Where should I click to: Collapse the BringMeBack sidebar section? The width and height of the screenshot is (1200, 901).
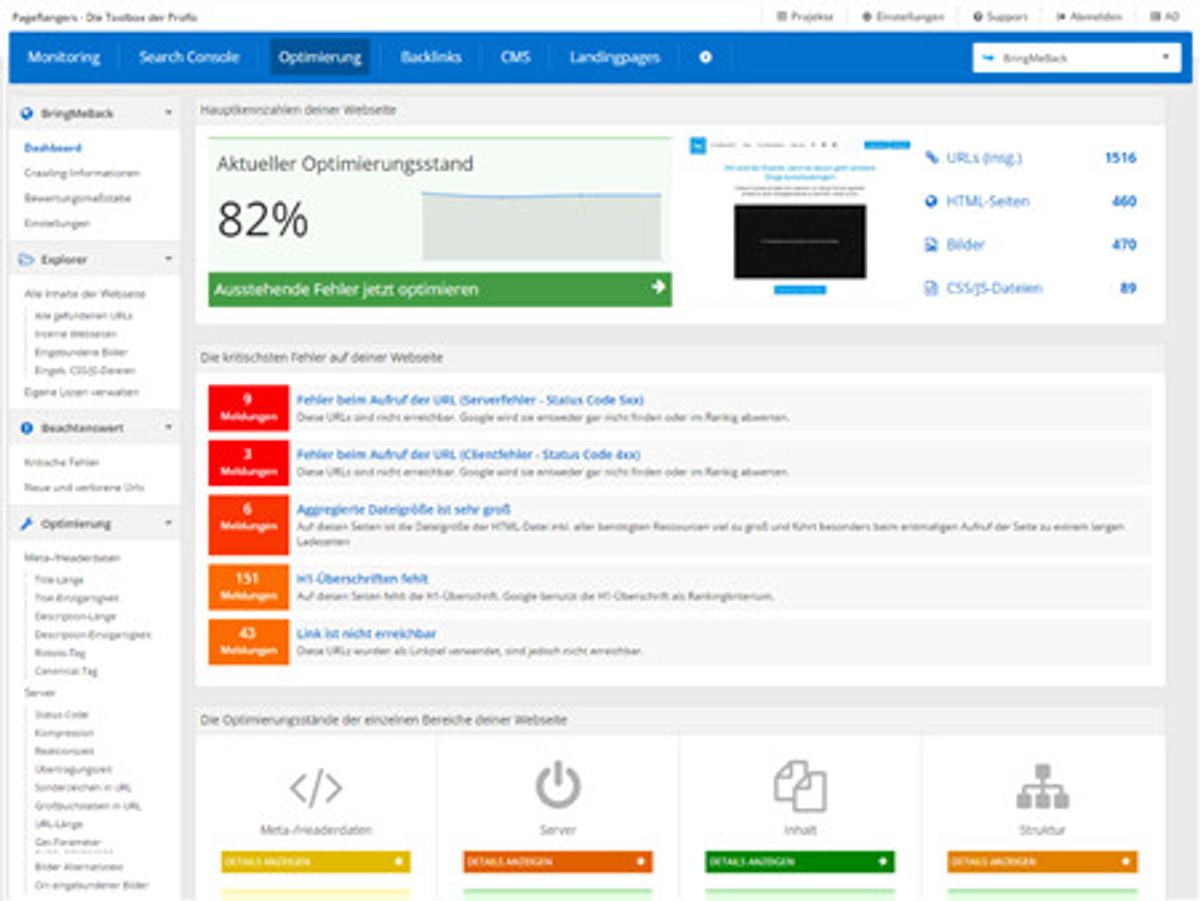168,114
